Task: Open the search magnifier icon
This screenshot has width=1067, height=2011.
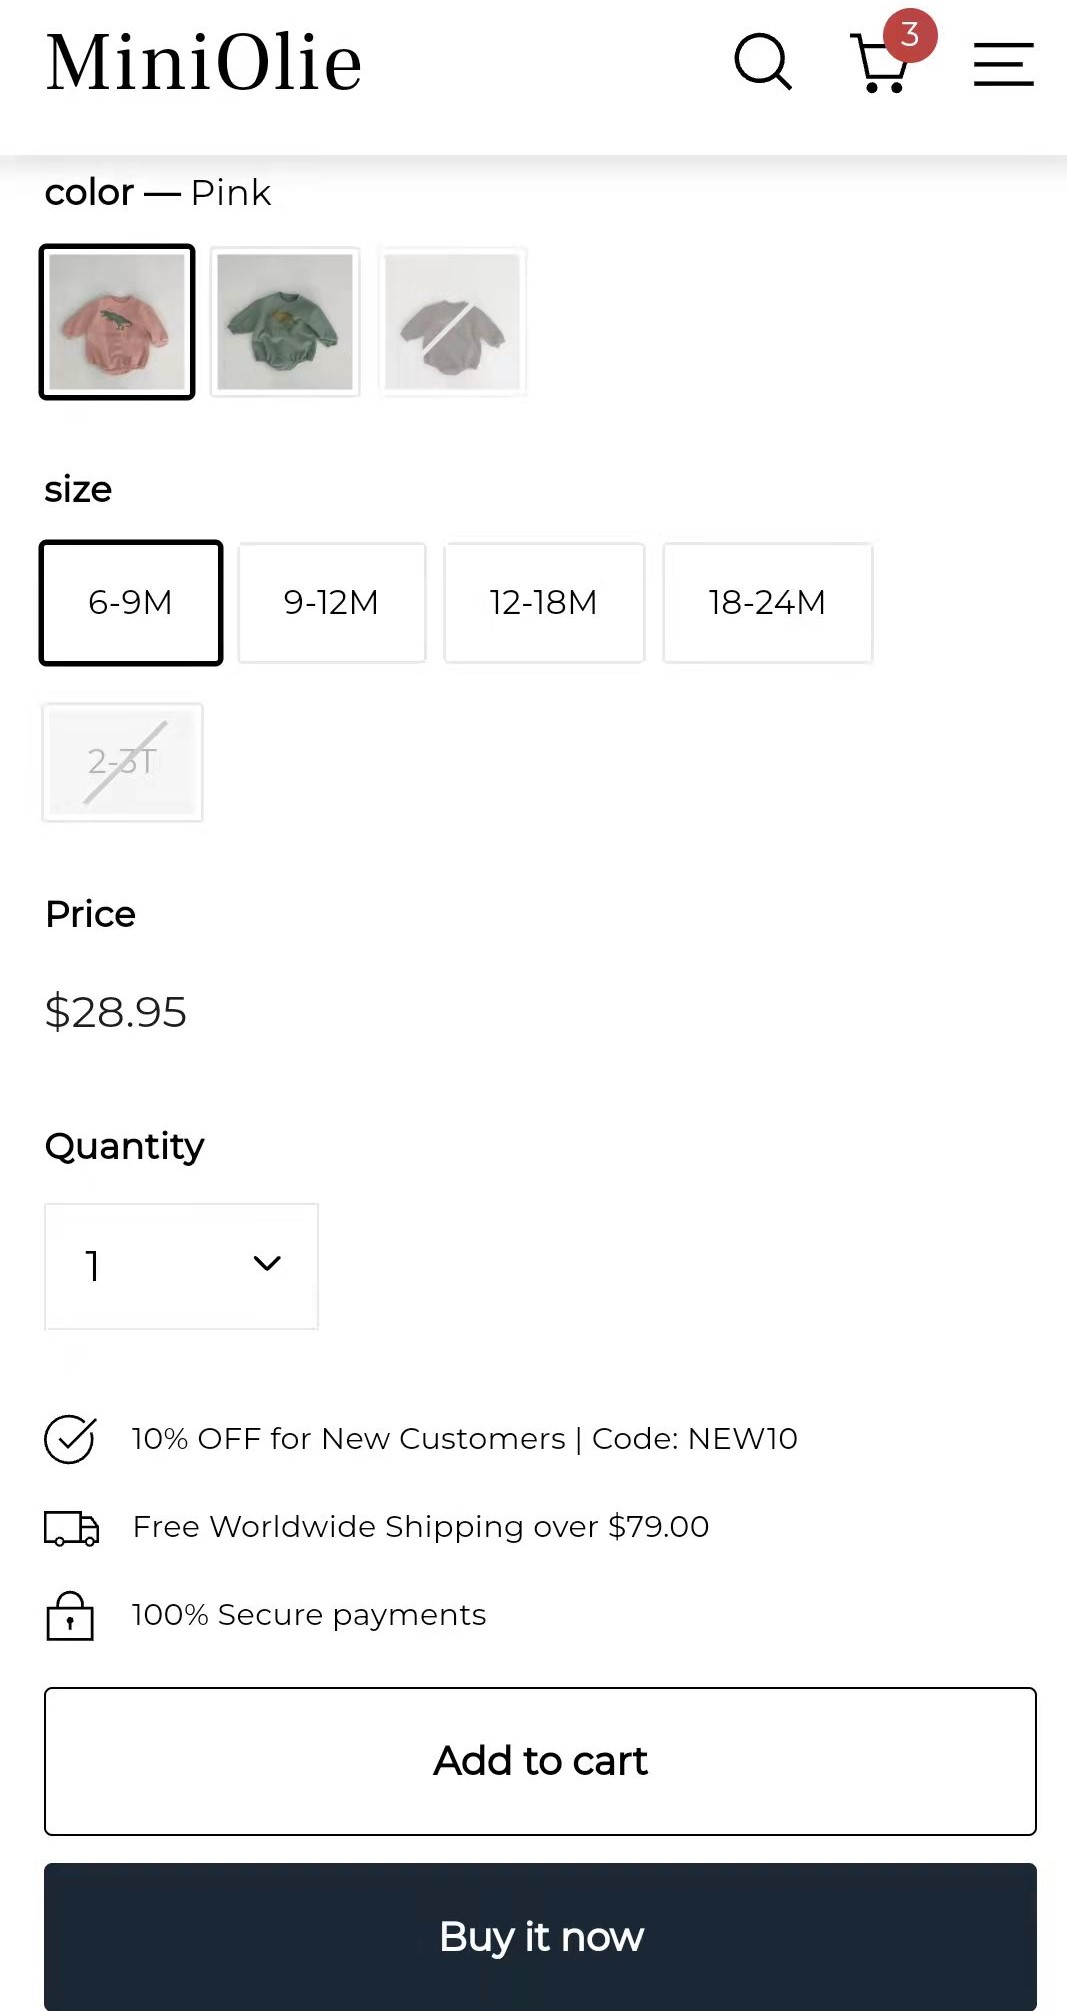Action: click(x=763, y=62)
